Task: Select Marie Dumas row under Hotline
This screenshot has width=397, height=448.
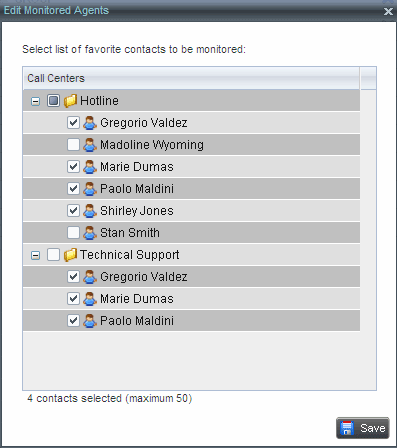Action: (191, 167)
